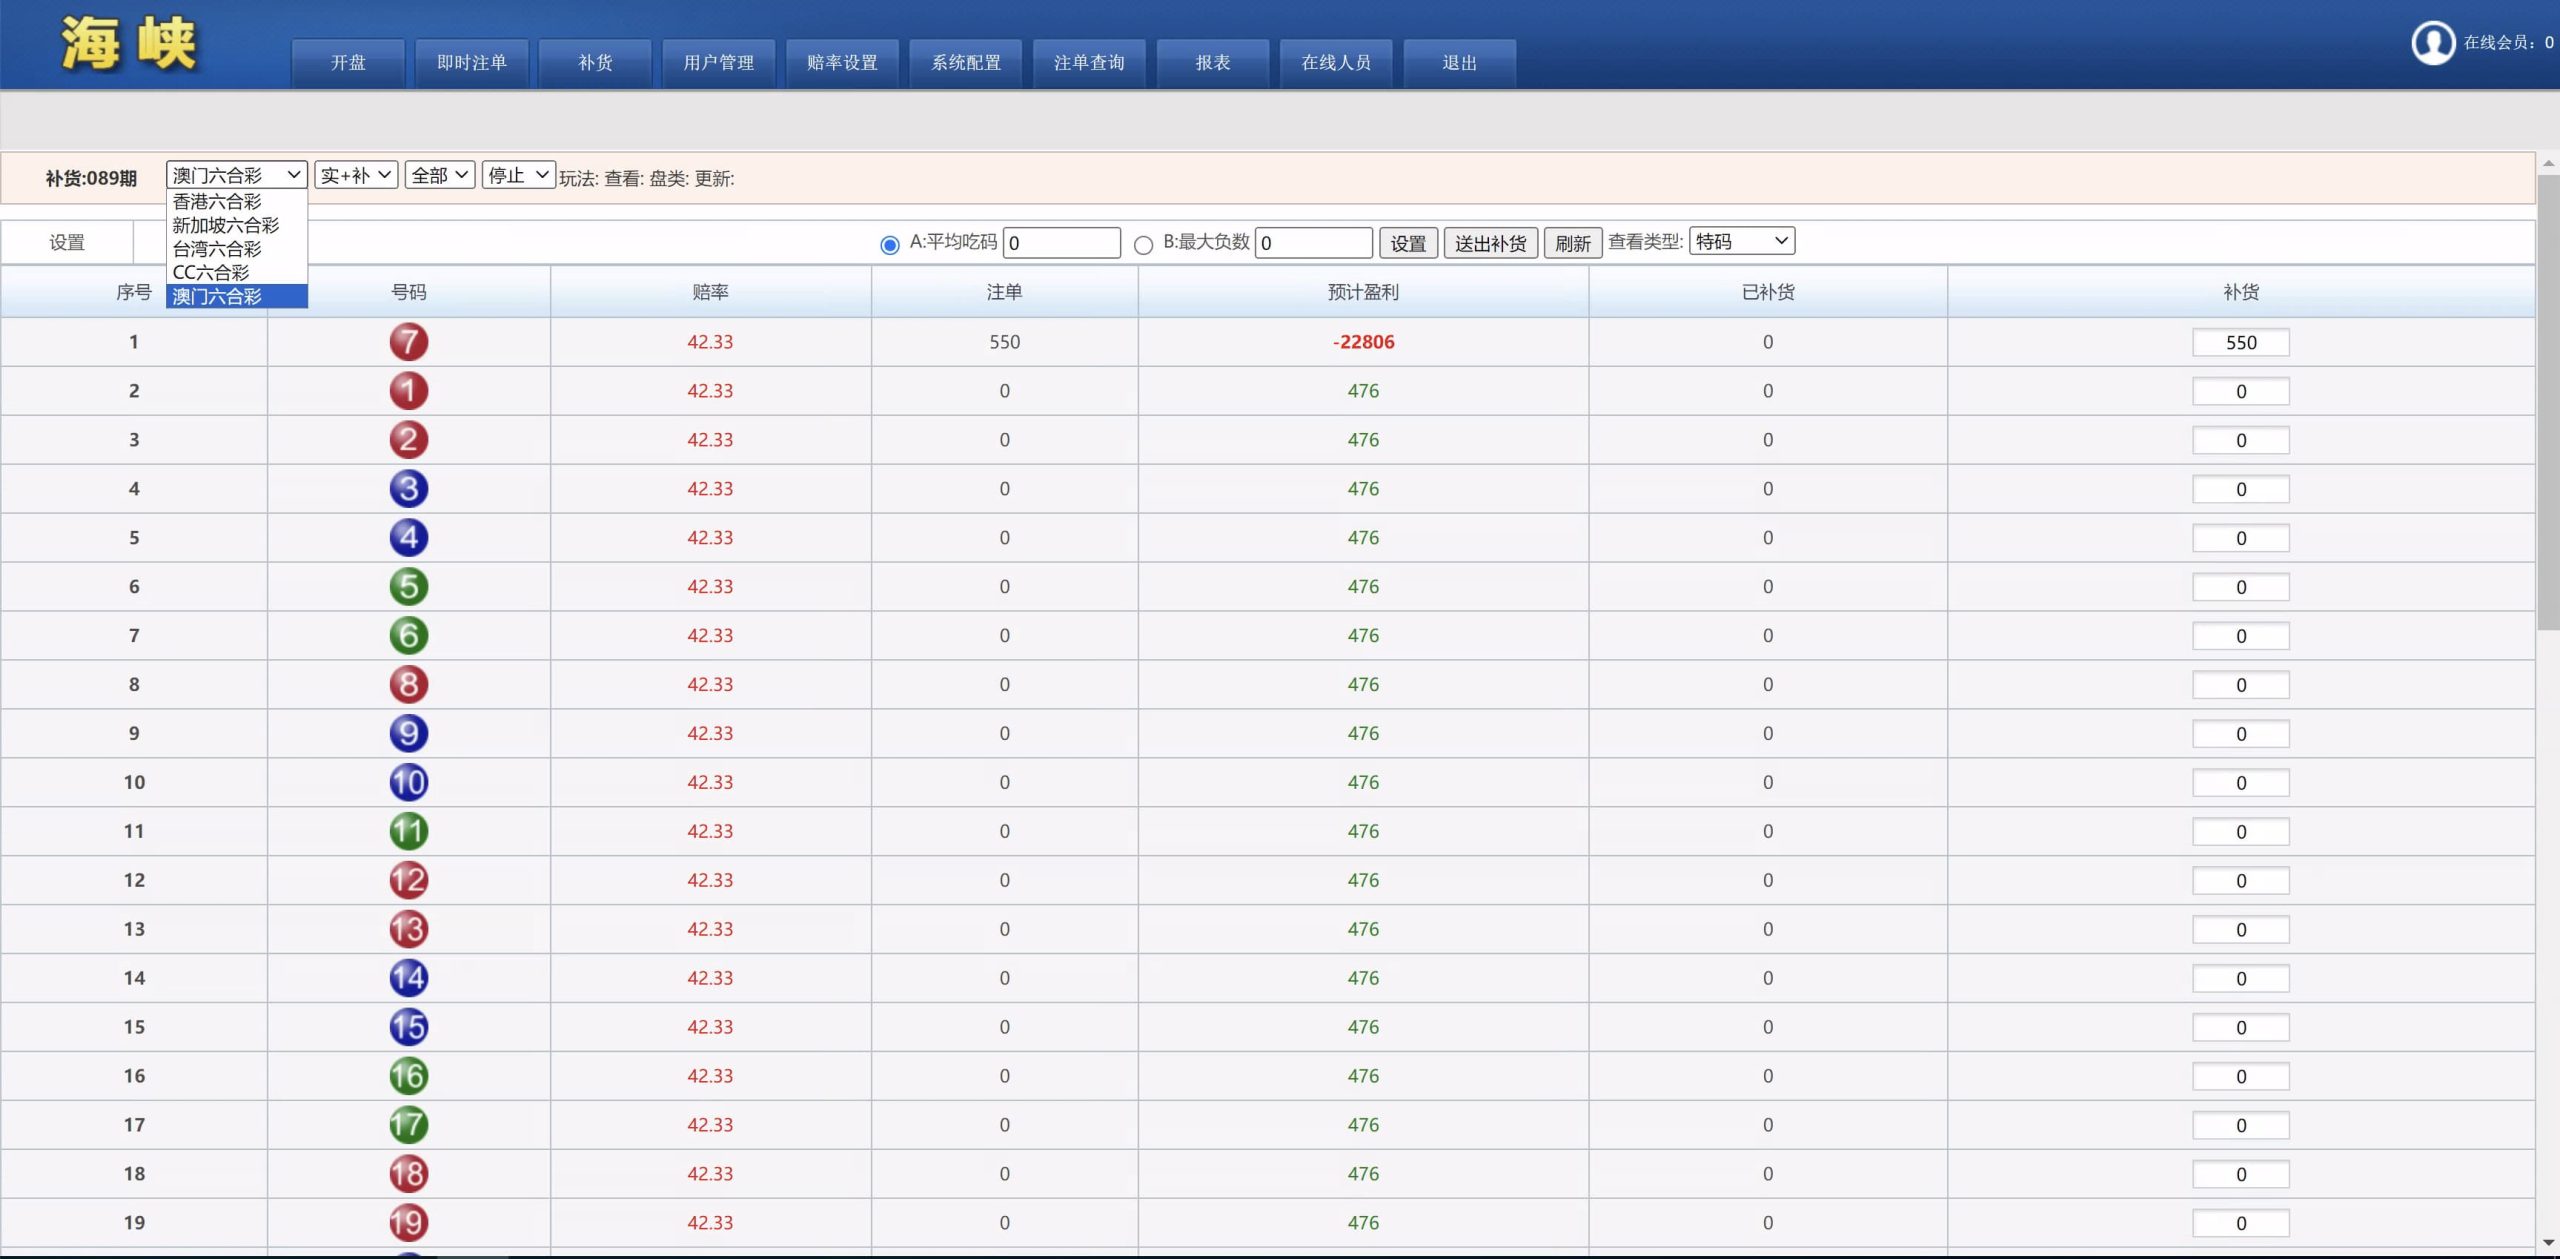This screenshot has height=1259, width=2560.
Task: Select the A:平均吃码 radio button
Action: click(889, 245)
